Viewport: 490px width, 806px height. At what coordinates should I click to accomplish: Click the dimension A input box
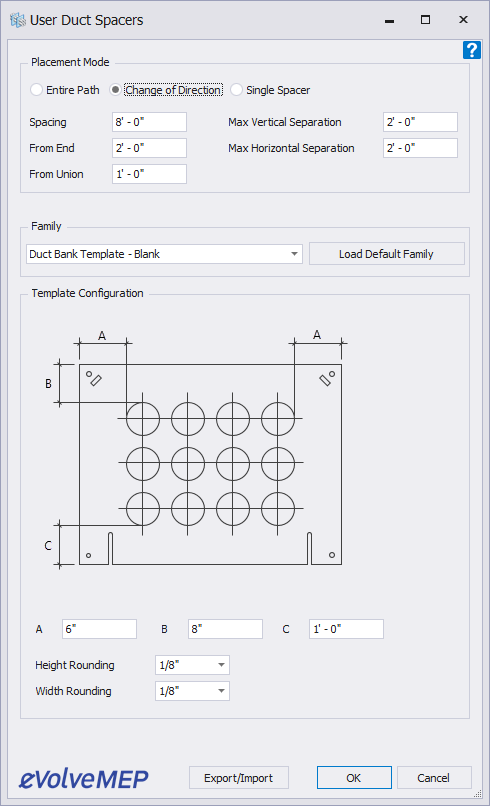pyautogui.click(x=99, y=629)
